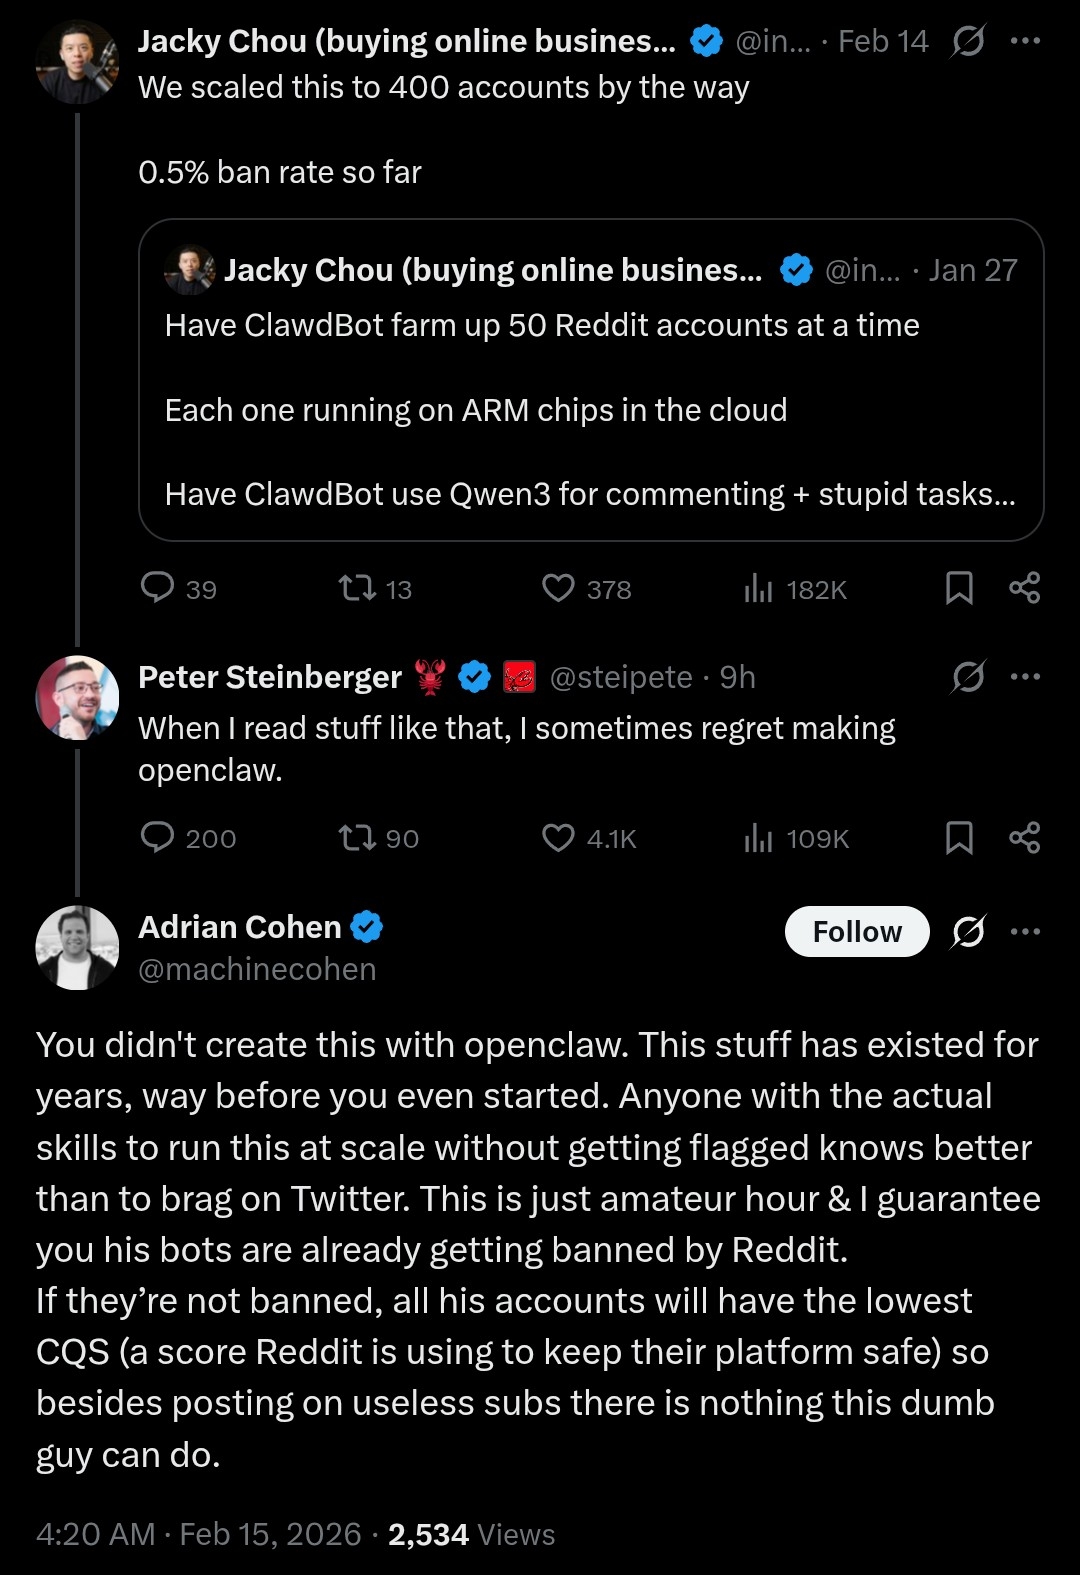Open Grok icon on Jacky Chou's post
This screenshot has width=1080, height=1575.
(x=968, y=41)
